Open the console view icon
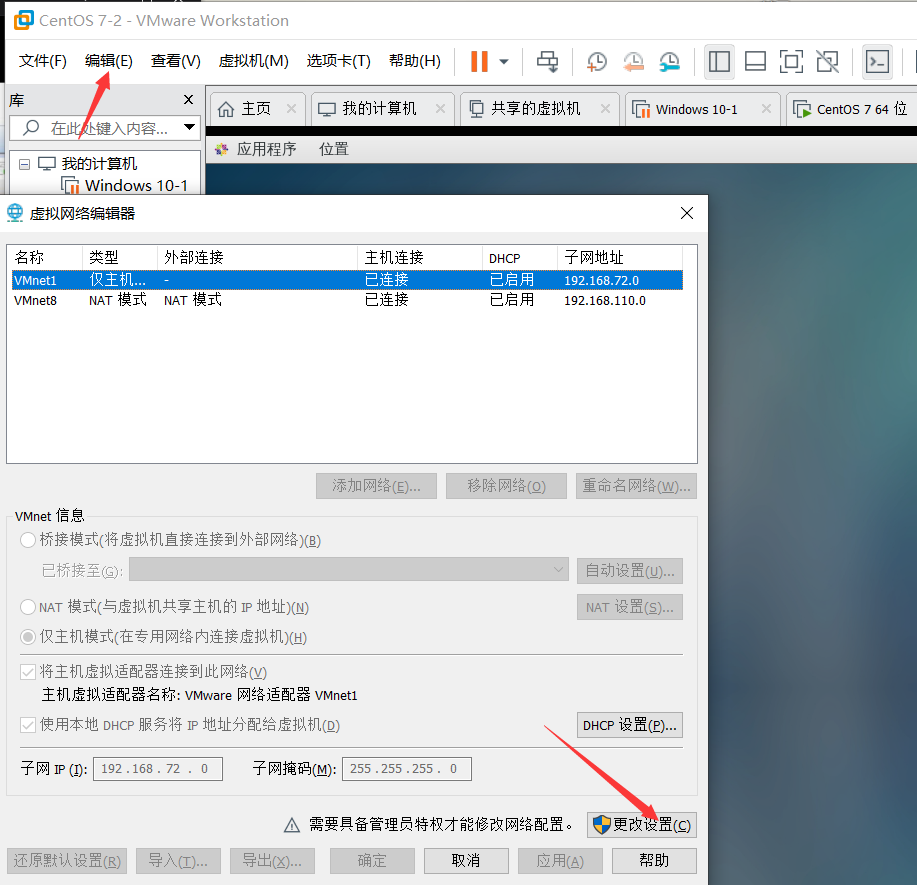The image size is (917, 885). click(x=877, y=61)
